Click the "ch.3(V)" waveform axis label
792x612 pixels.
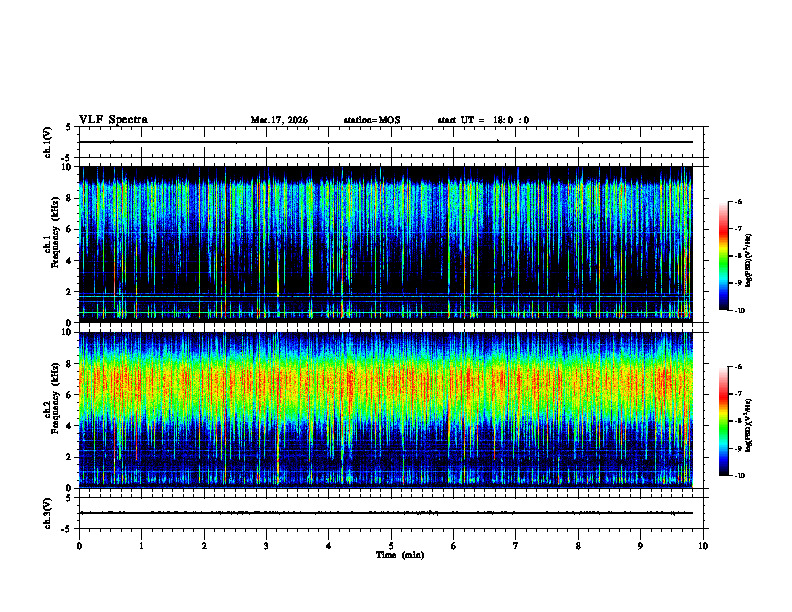pos(48,513)
